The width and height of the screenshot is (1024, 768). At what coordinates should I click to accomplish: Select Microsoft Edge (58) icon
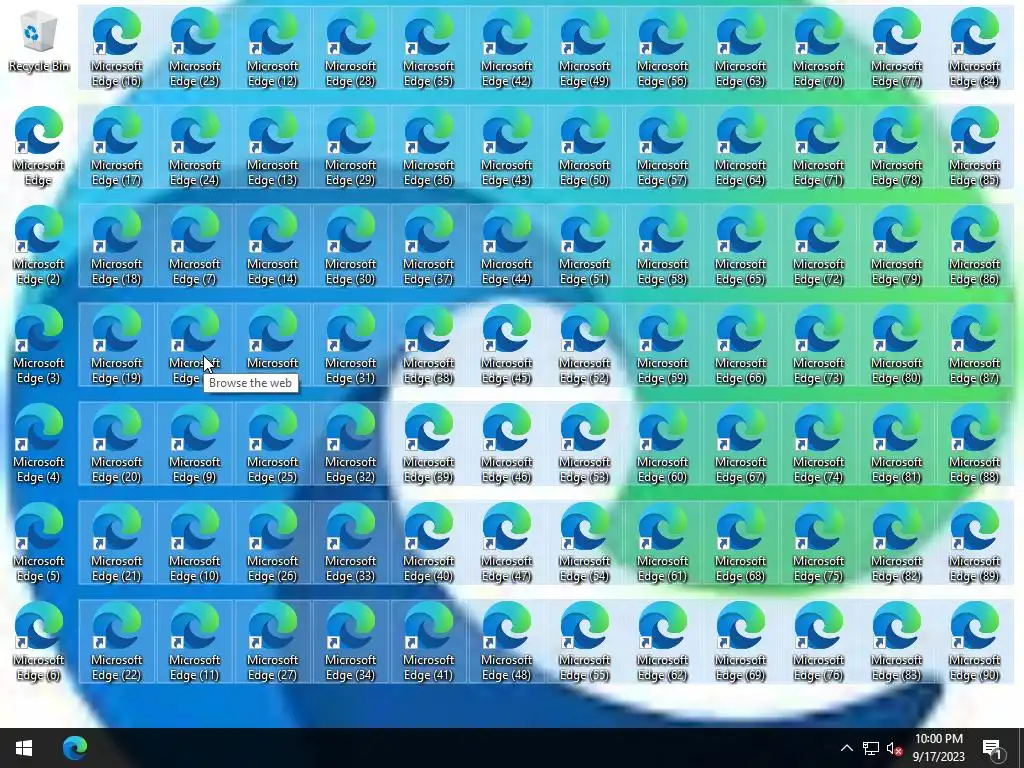point(662,246)
